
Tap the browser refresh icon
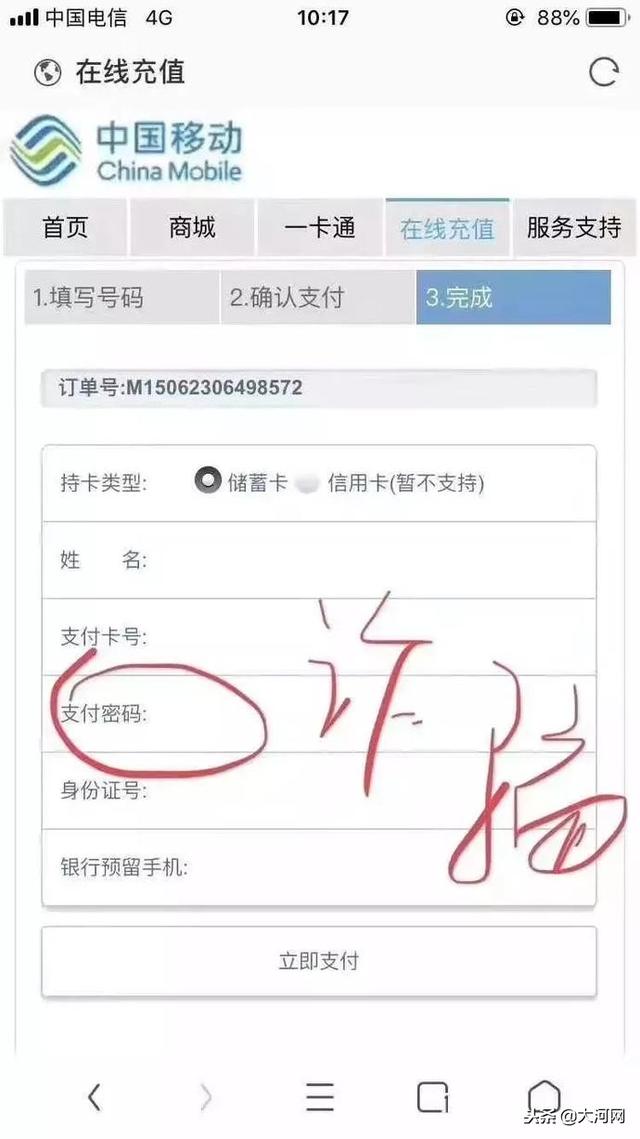point(604,72)
